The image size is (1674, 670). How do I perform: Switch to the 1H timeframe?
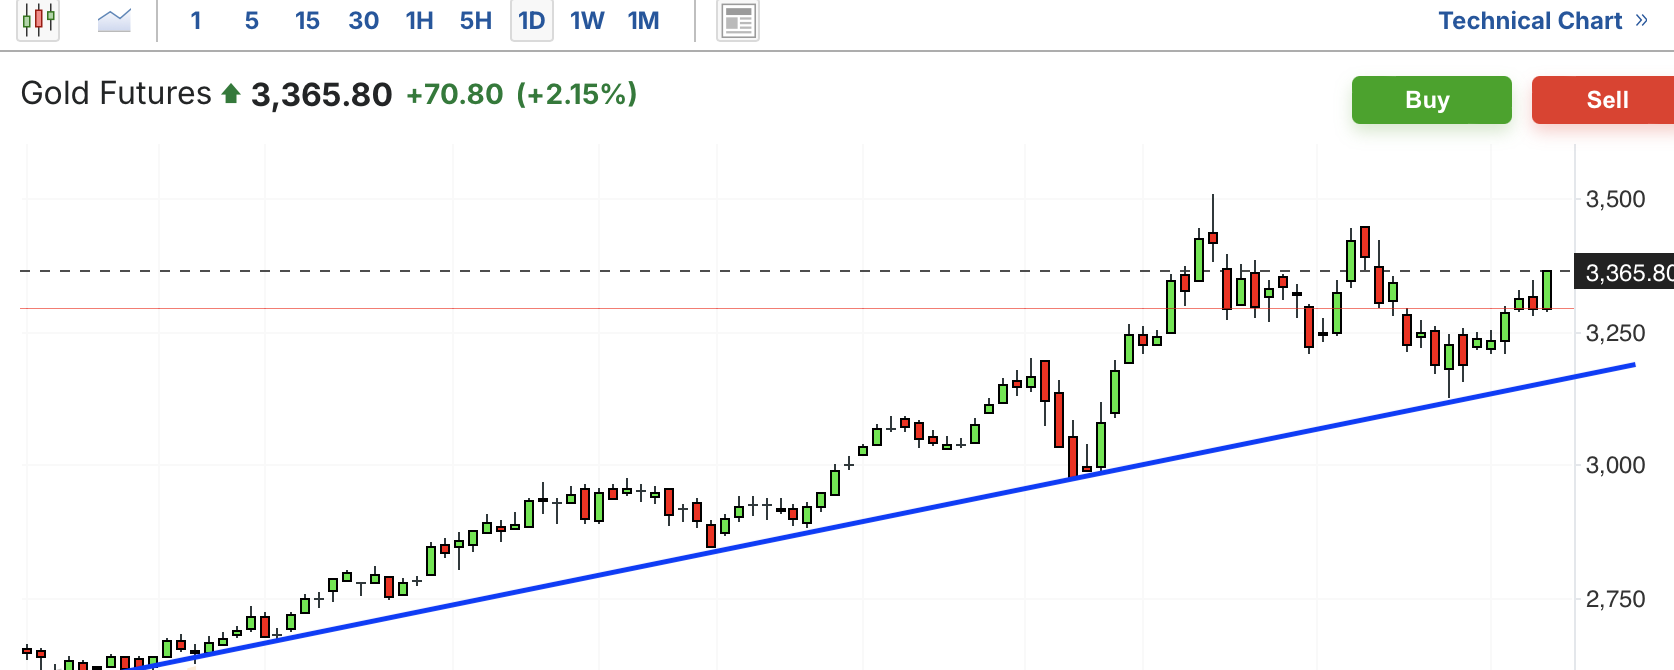420,20
